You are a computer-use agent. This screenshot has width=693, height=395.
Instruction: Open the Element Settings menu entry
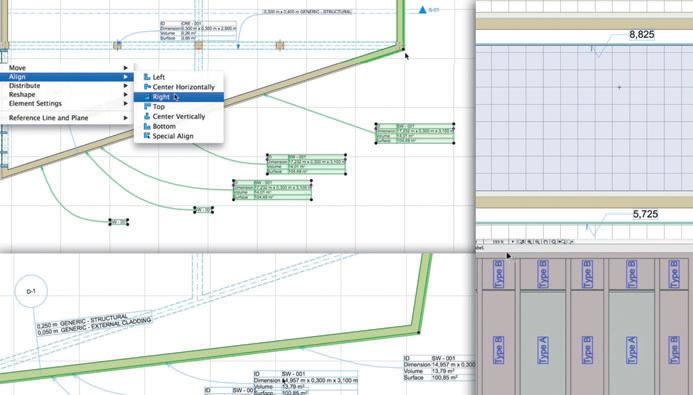[35, 103]
